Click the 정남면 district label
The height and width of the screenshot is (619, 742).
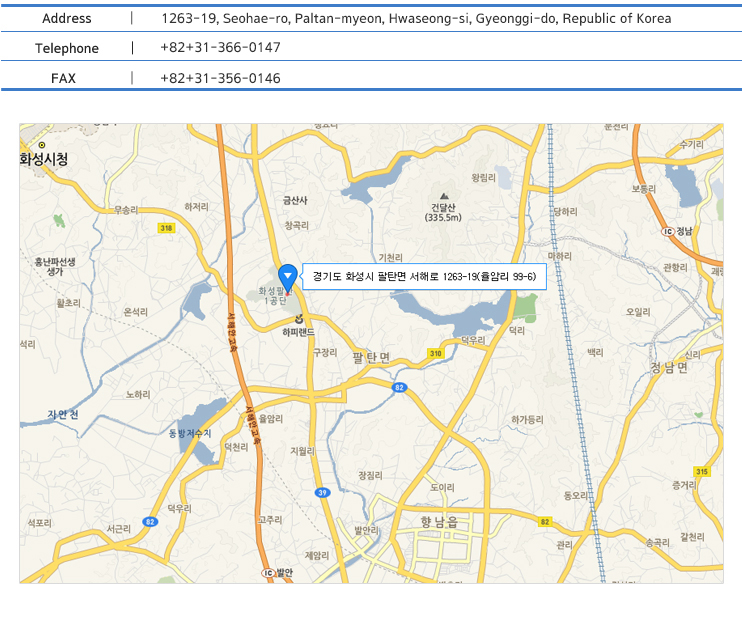(669, 367)
